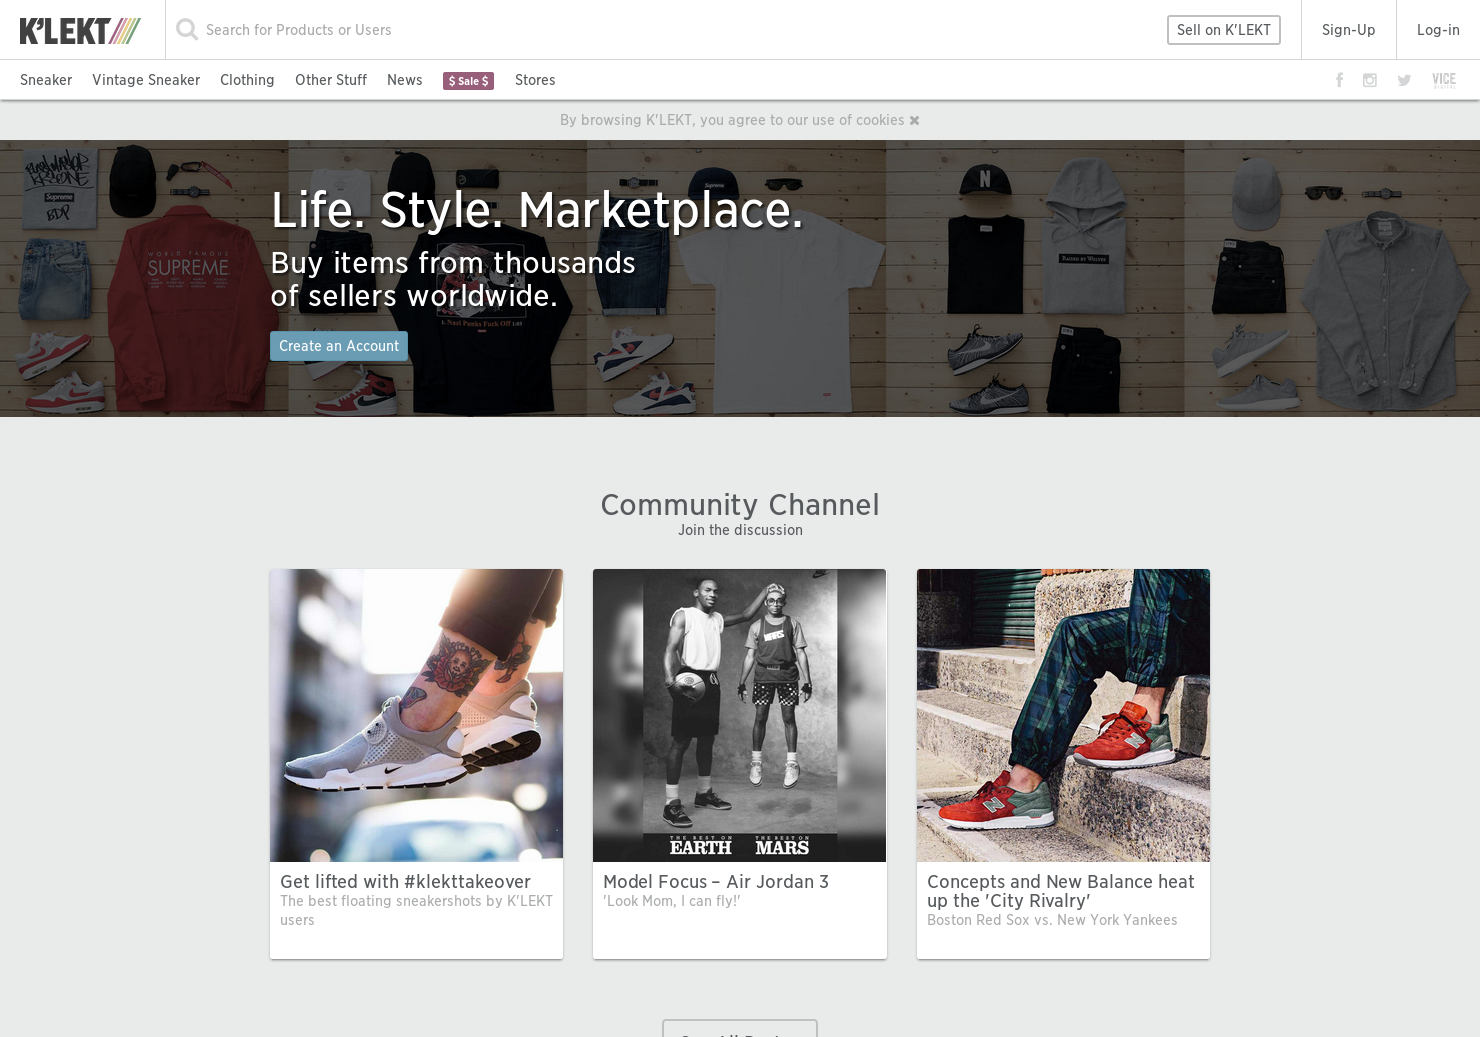1480x1037 pixels.
Task: Click 'Look Mom, I can fly!' subtitle
Action: click(x=672, y=901)
